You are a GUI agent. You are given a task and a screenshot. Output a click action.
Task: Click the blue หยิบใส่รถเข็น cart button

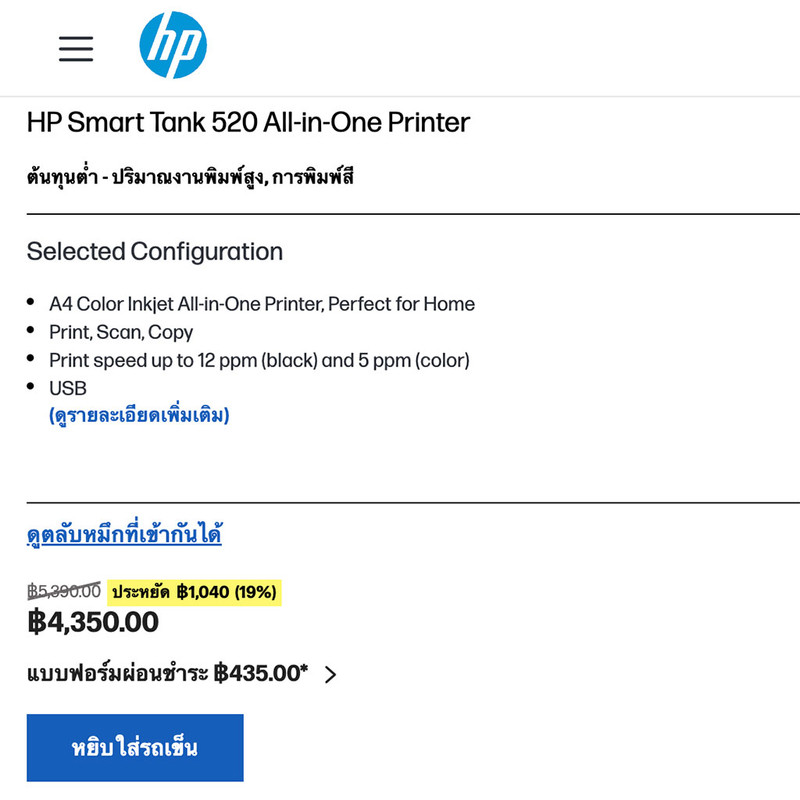coord(135,747)
